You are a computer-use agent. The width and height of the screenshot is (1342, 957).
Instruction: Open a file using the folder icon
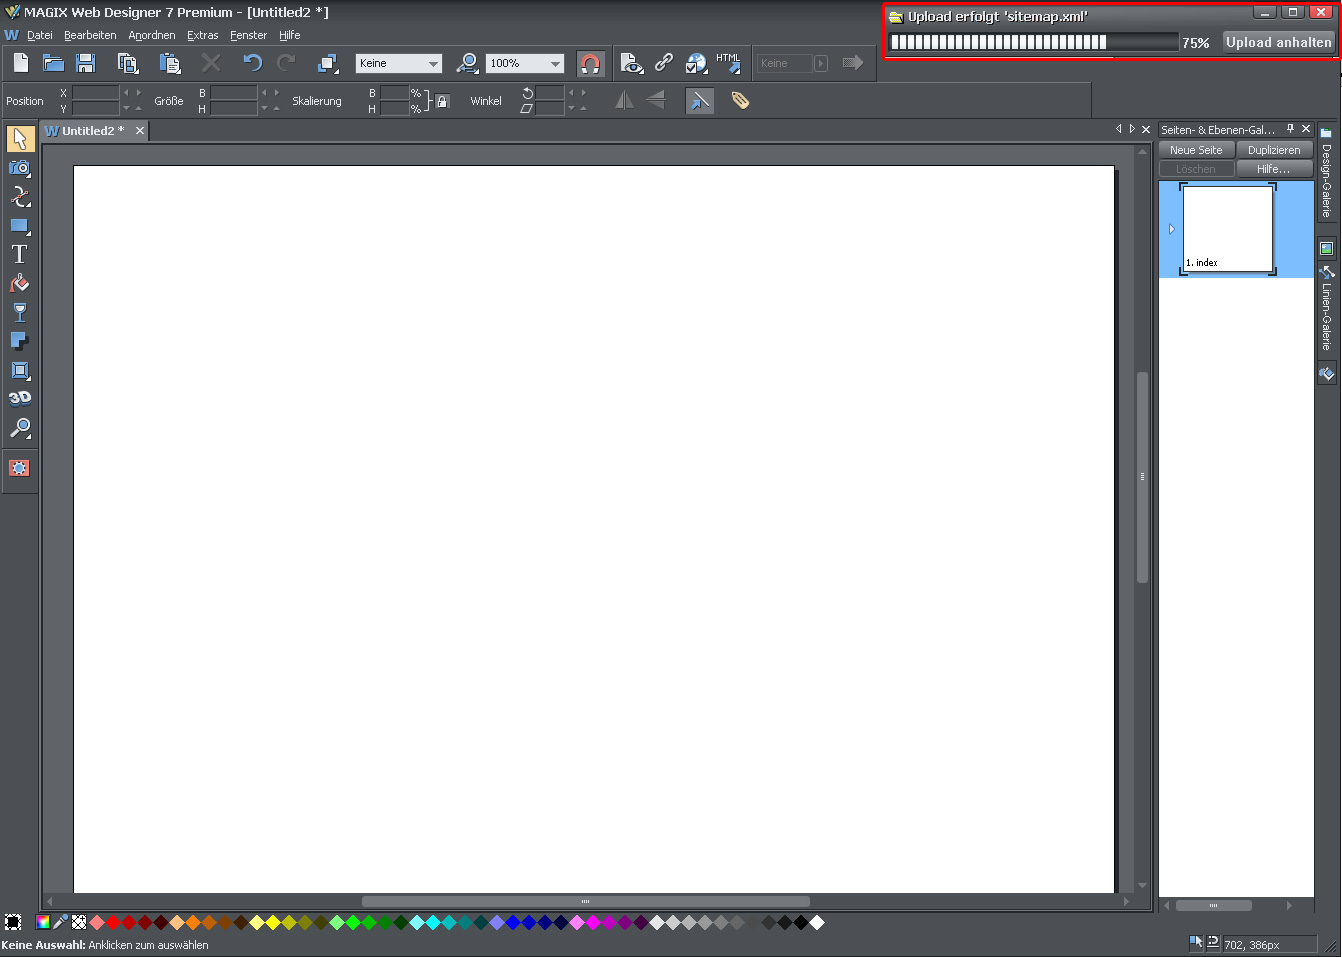coord(54,63)
